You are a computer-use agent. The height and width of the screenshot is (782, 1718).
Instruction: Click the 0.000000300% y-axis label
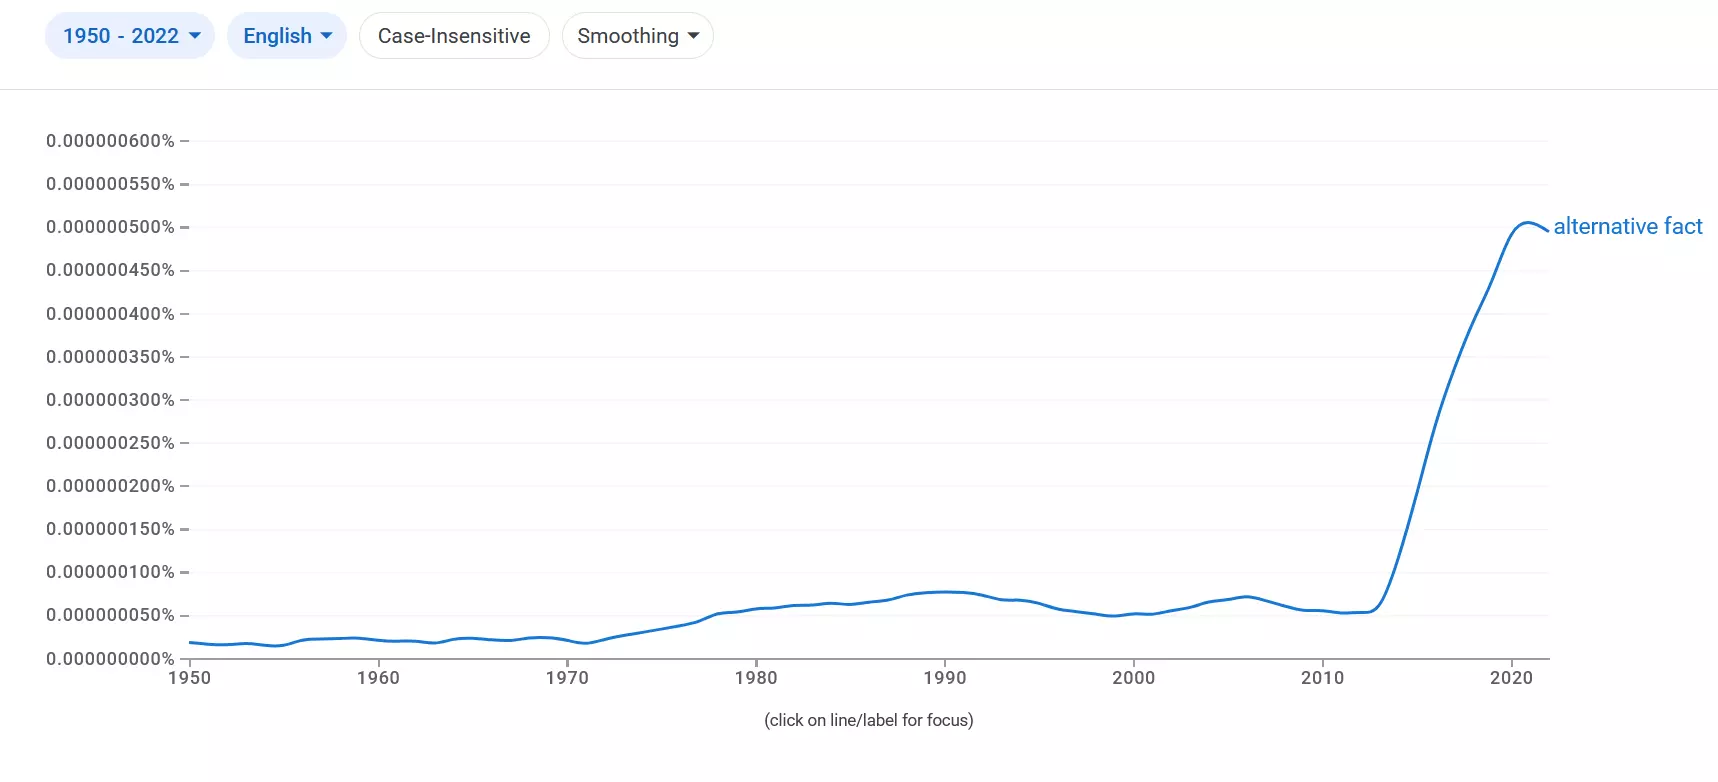[110, 400]
